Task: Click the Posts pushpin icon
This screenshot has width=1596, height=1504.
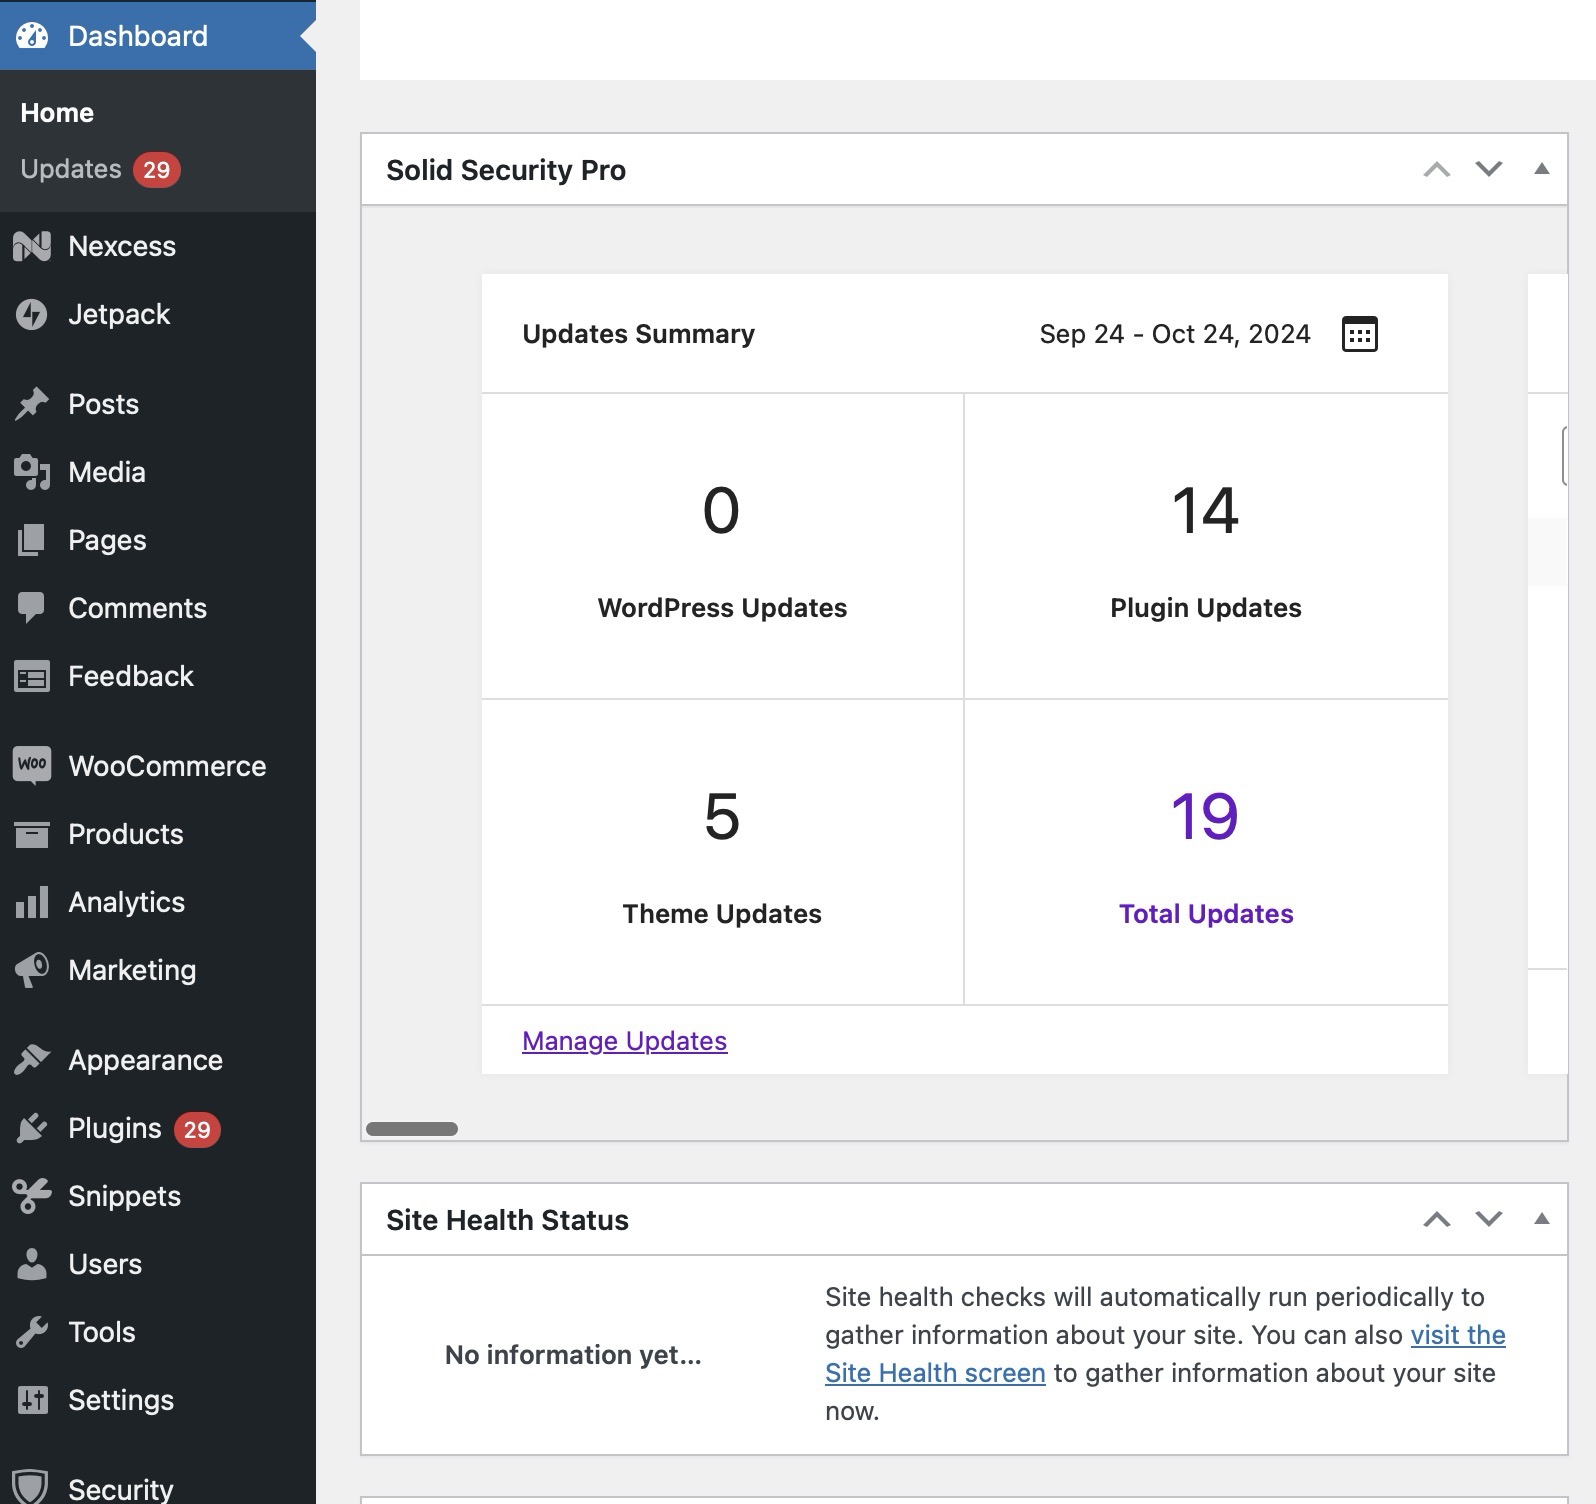Action: (x=32, y=404)
